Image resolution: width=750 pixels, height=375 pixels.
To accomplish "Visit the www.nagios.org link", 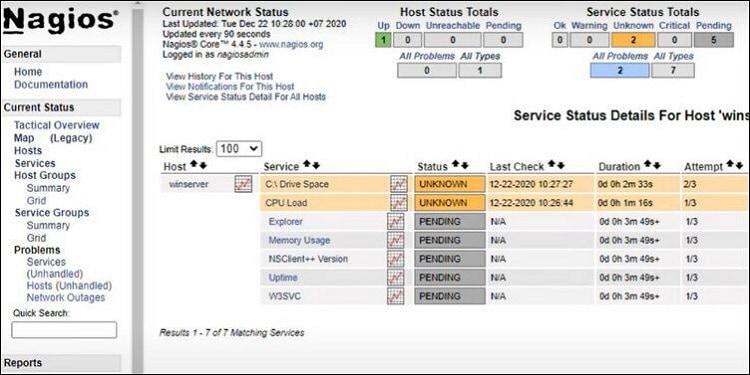I will coord(291,44).
